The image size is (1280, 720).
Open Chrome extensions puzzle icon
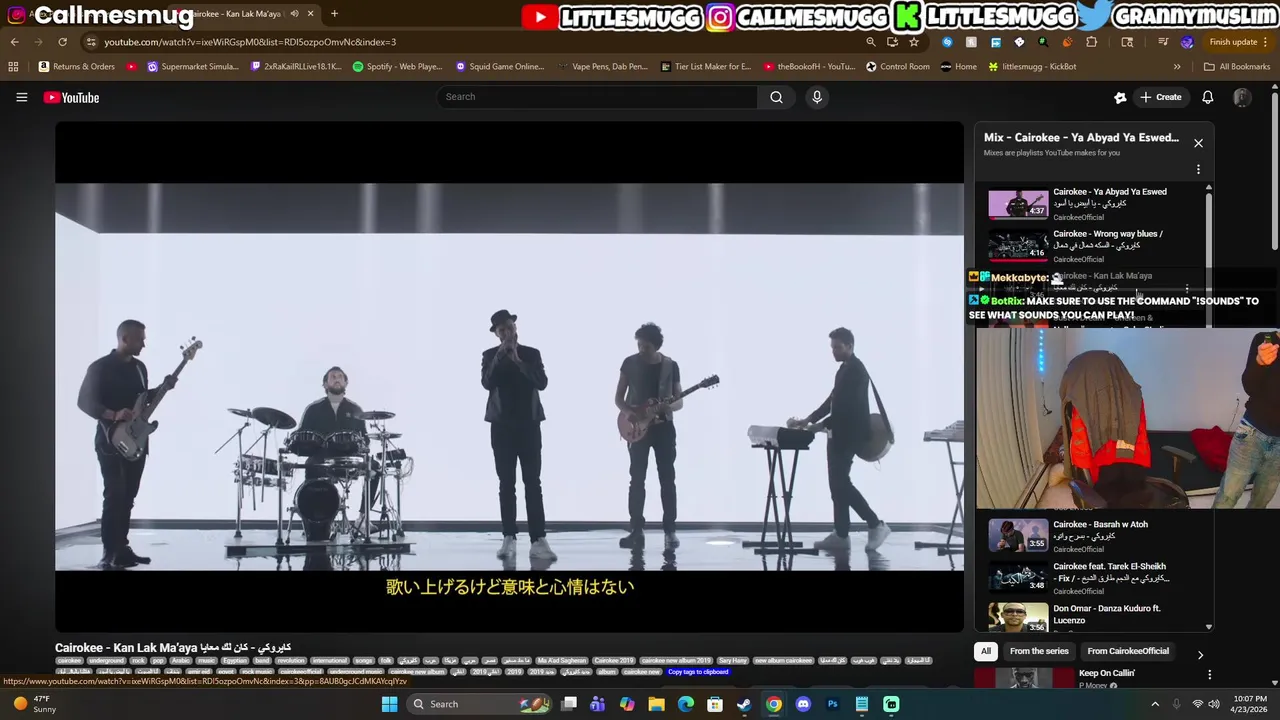[x=1091, y=42]
